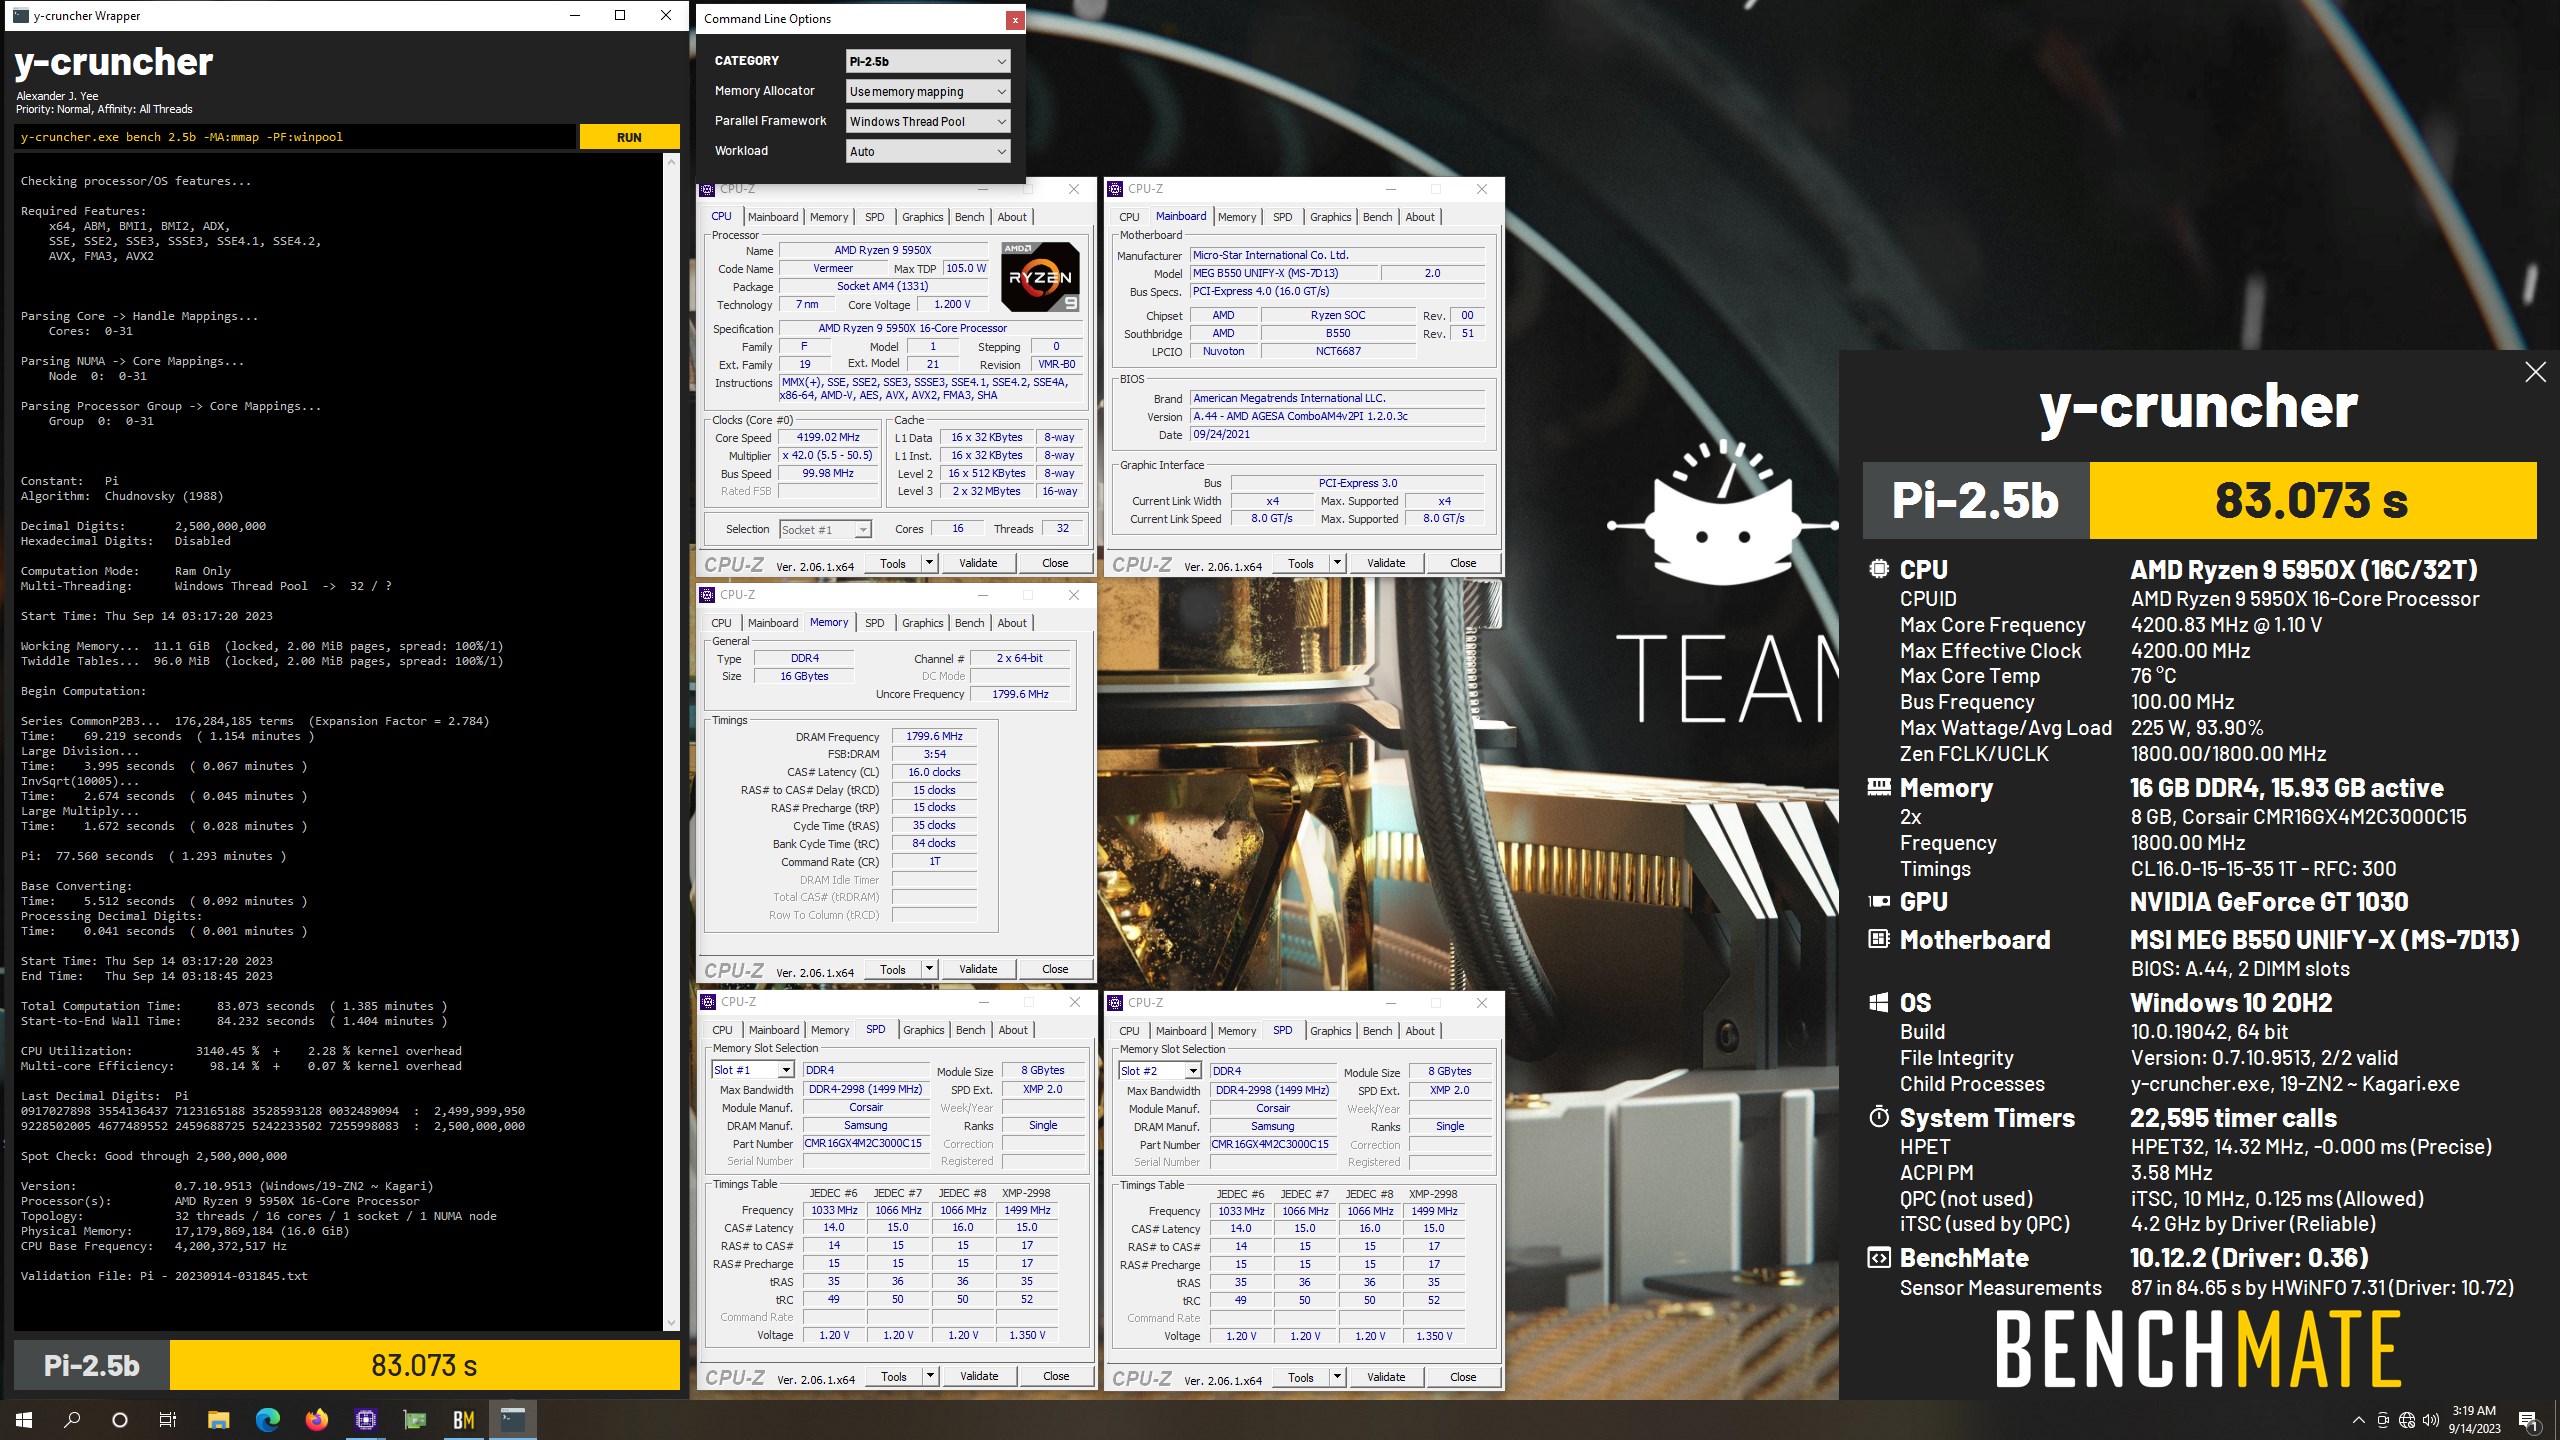The width and height of the screenshot is (2560, 1440).
Task: Click BIOS Version A.44 field in CPU-Z
Action: pos(1337,416)
